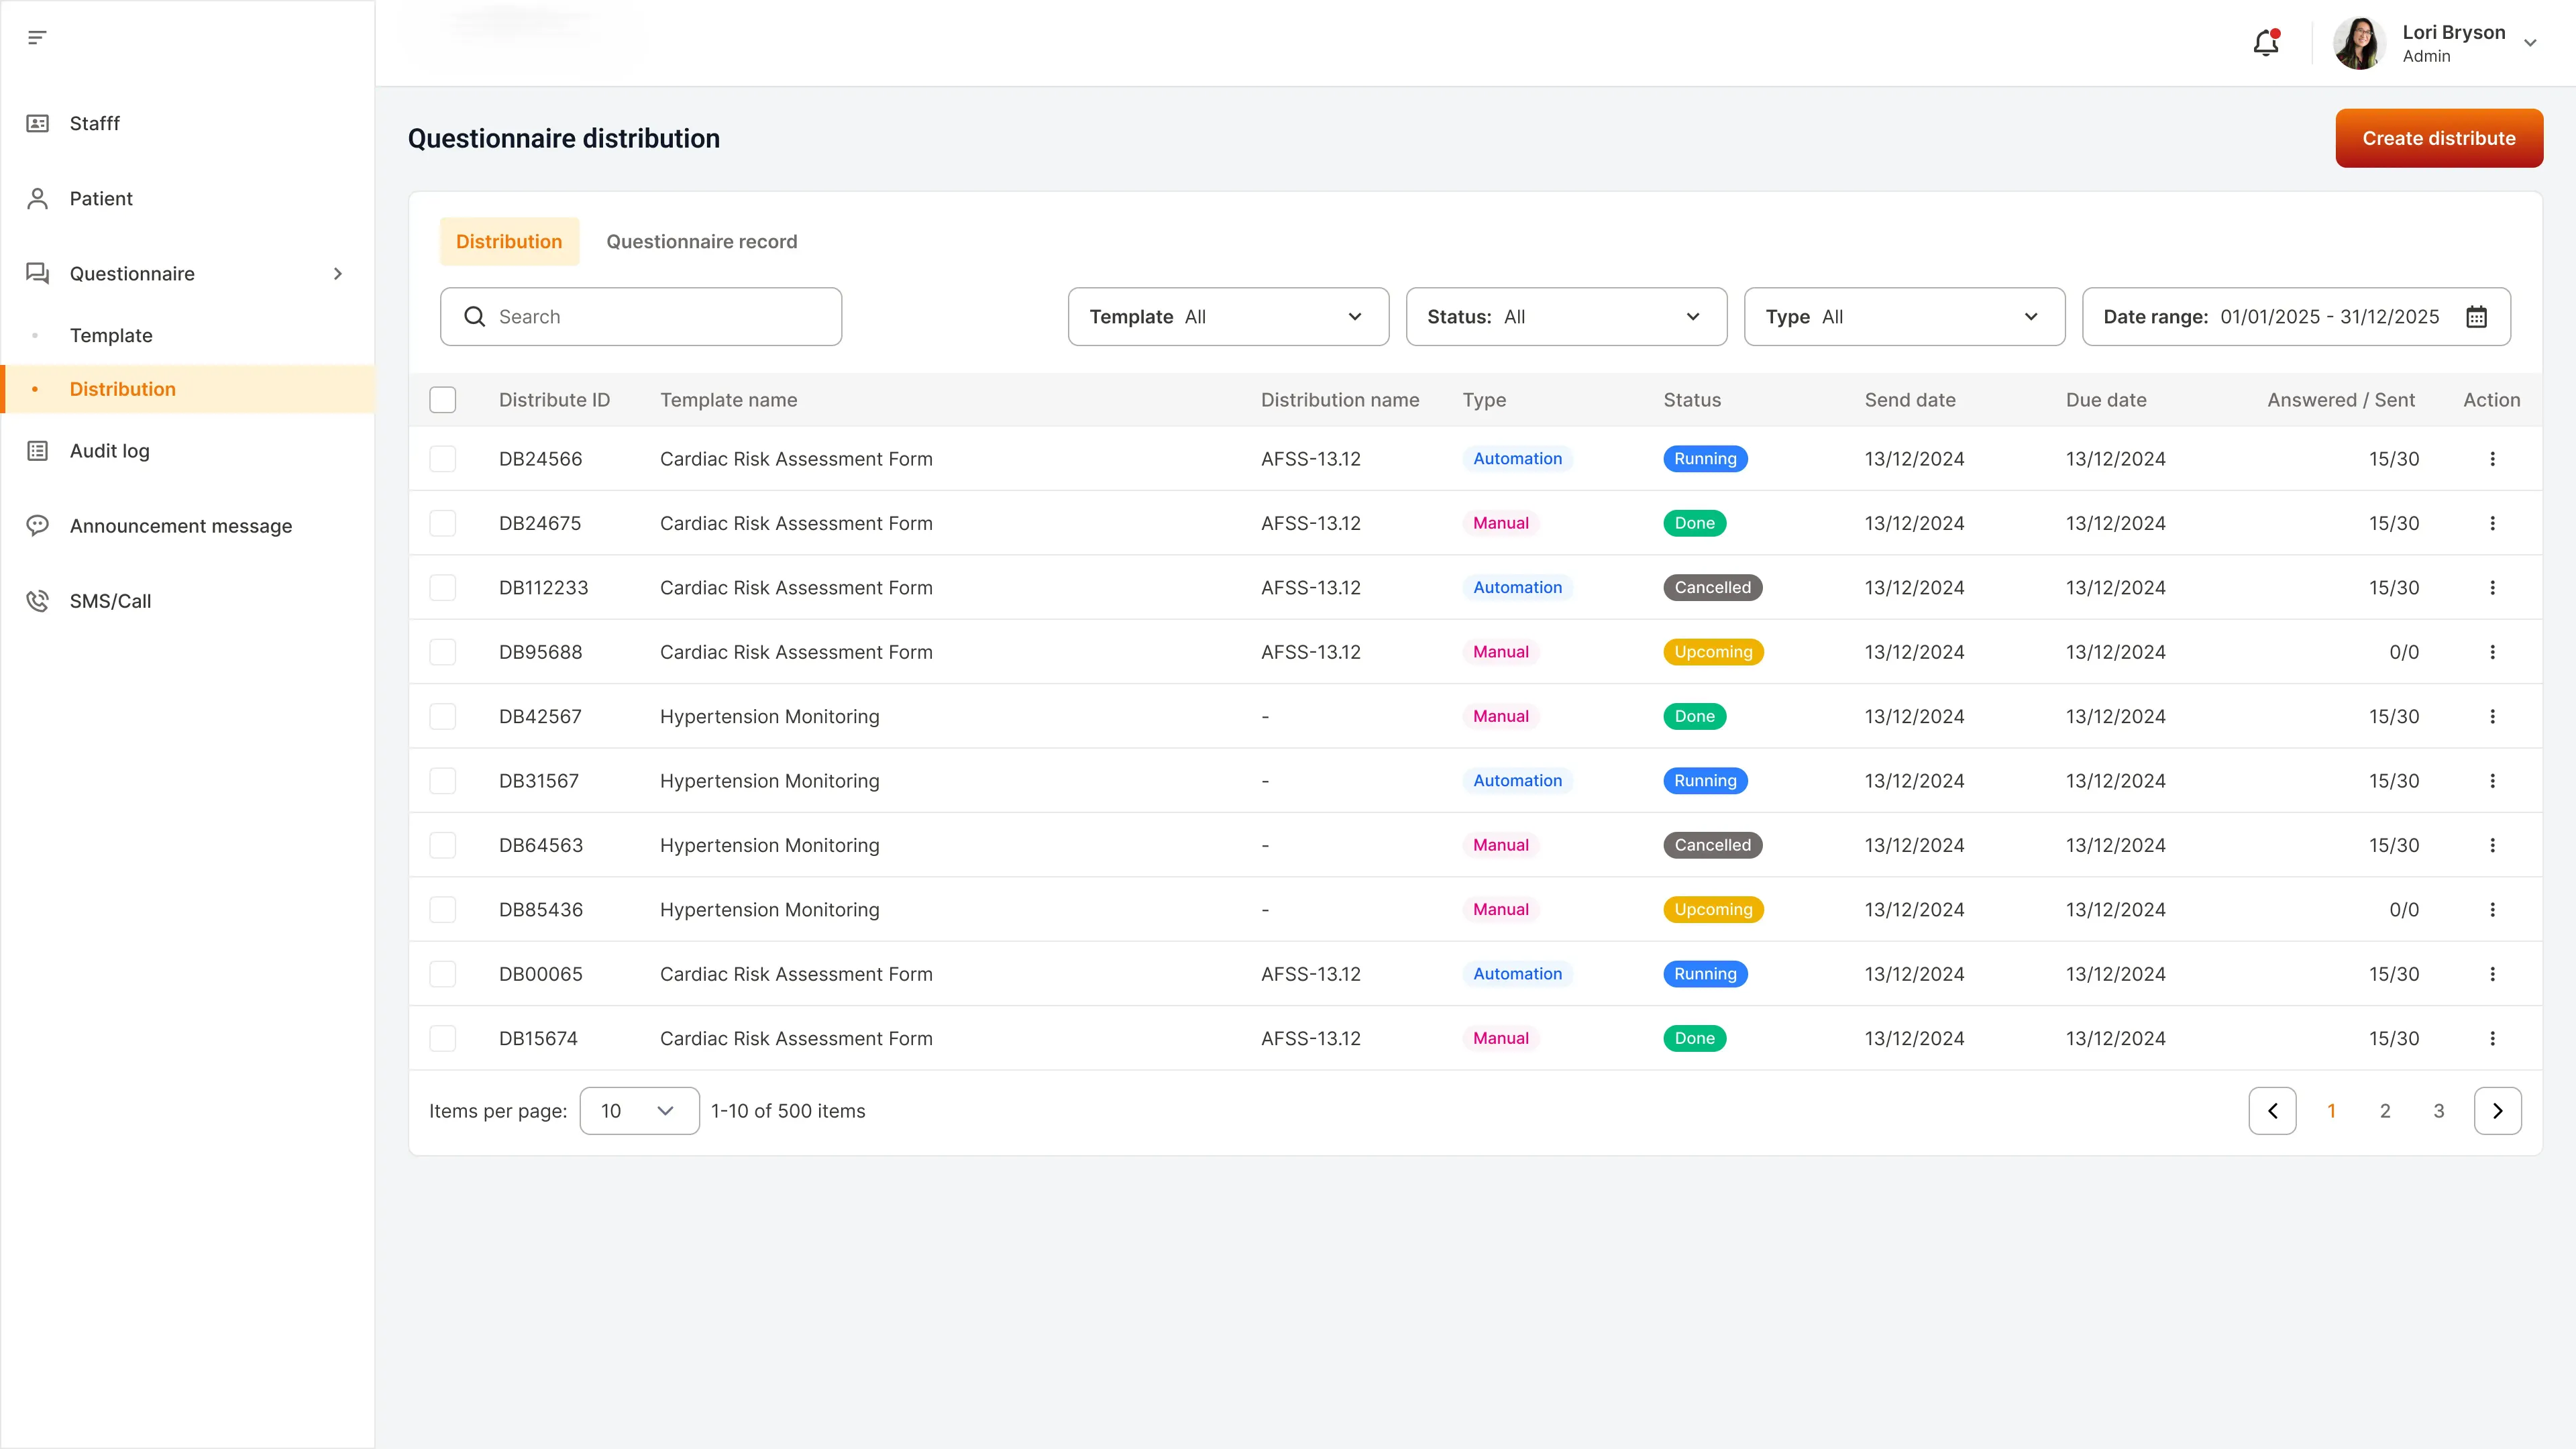
Task: Open action menu for DB64563
Action: (x=2492, y=845)
